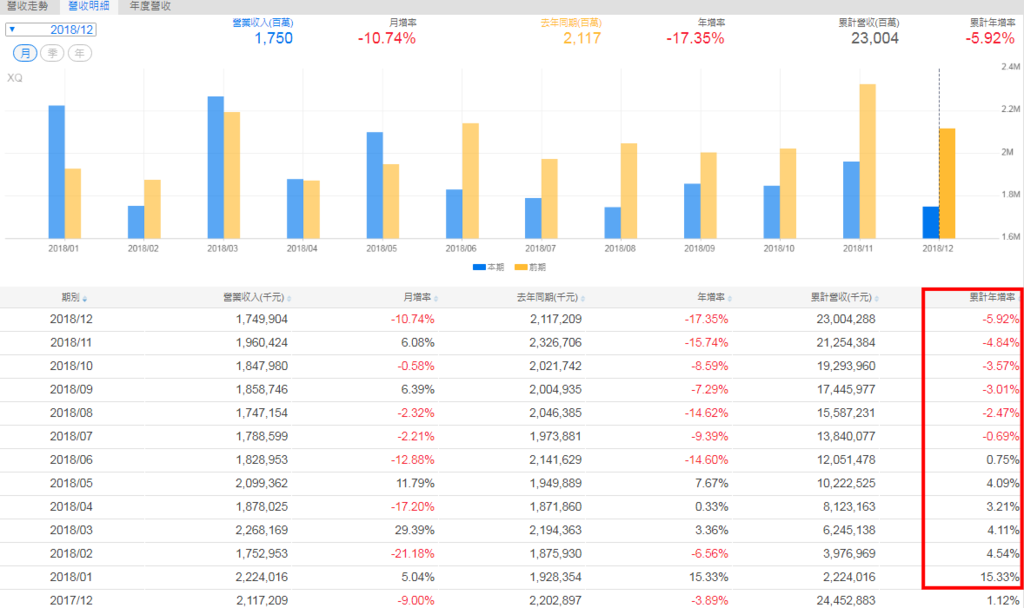Select the 2018/11 table row period cell

coord(71,343)
